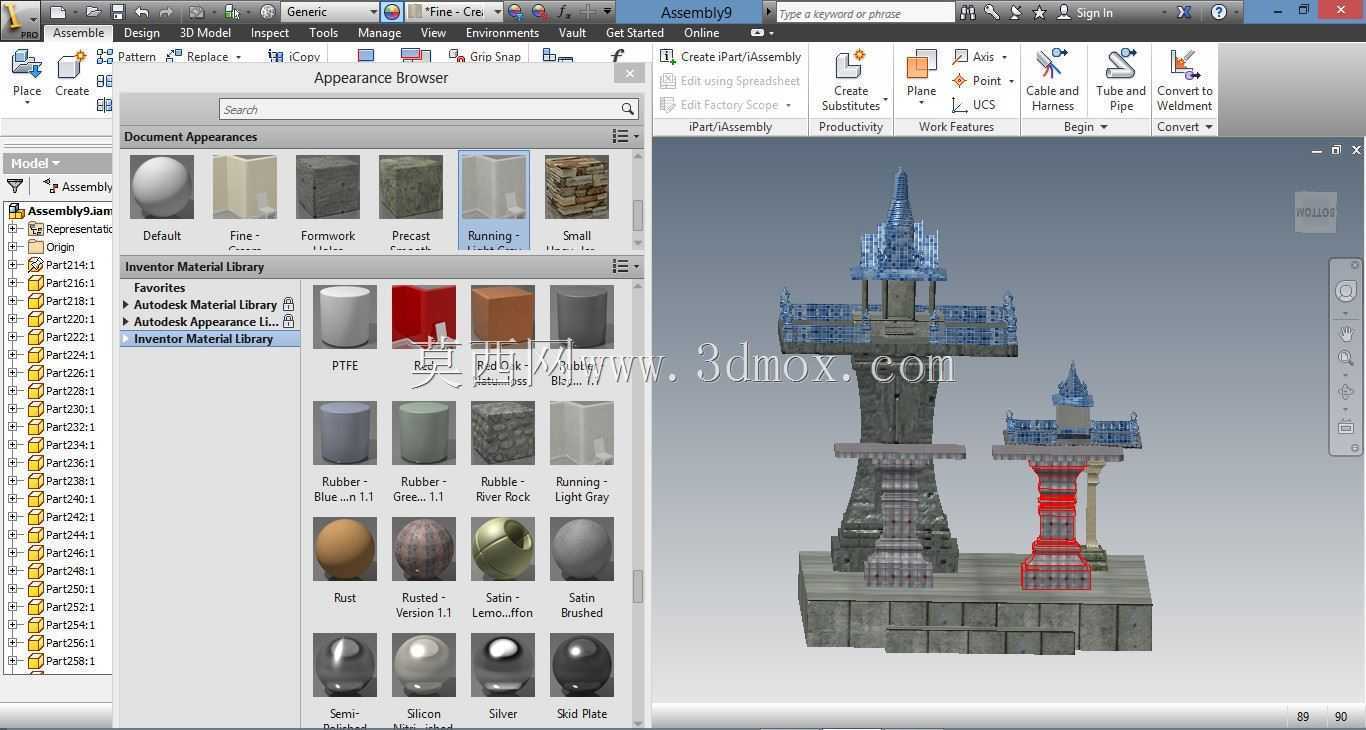Image resolution: width=1366 pixels, height=730 pixels.
Task: Start the Cable and Harness tool
Action: [x=1052, y=80]
